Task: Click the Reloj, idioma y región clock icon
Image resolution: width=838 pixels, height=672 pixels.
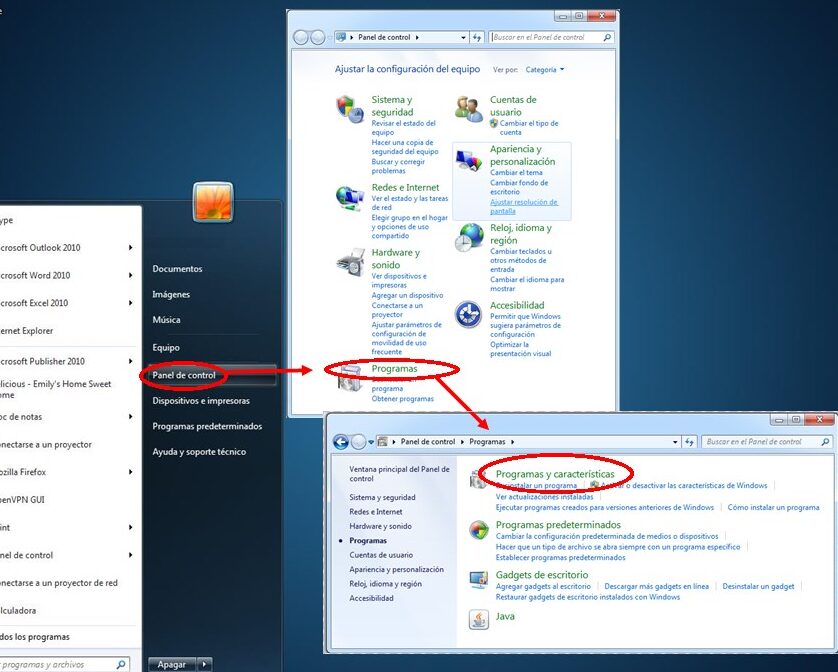Action: click(x=469, y=237)
